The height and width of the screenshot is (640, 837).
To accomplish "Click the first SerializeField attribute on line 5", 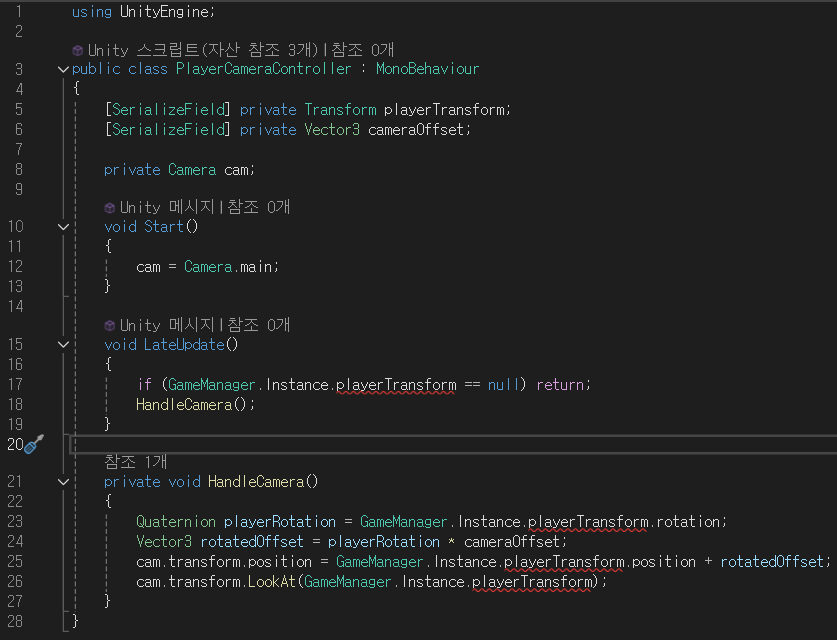I will click(x=168, y=109).
